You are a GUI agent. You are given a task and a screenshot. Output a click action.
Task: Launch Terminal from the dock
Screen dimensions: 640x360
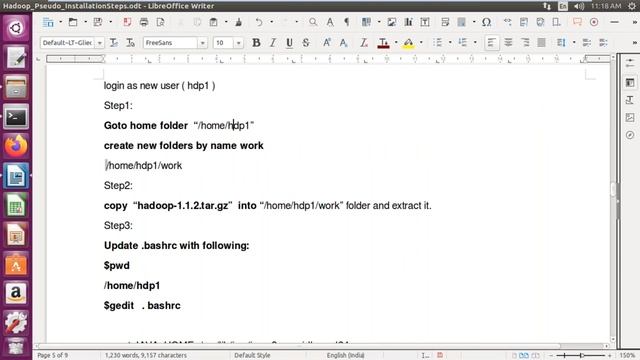16,117
